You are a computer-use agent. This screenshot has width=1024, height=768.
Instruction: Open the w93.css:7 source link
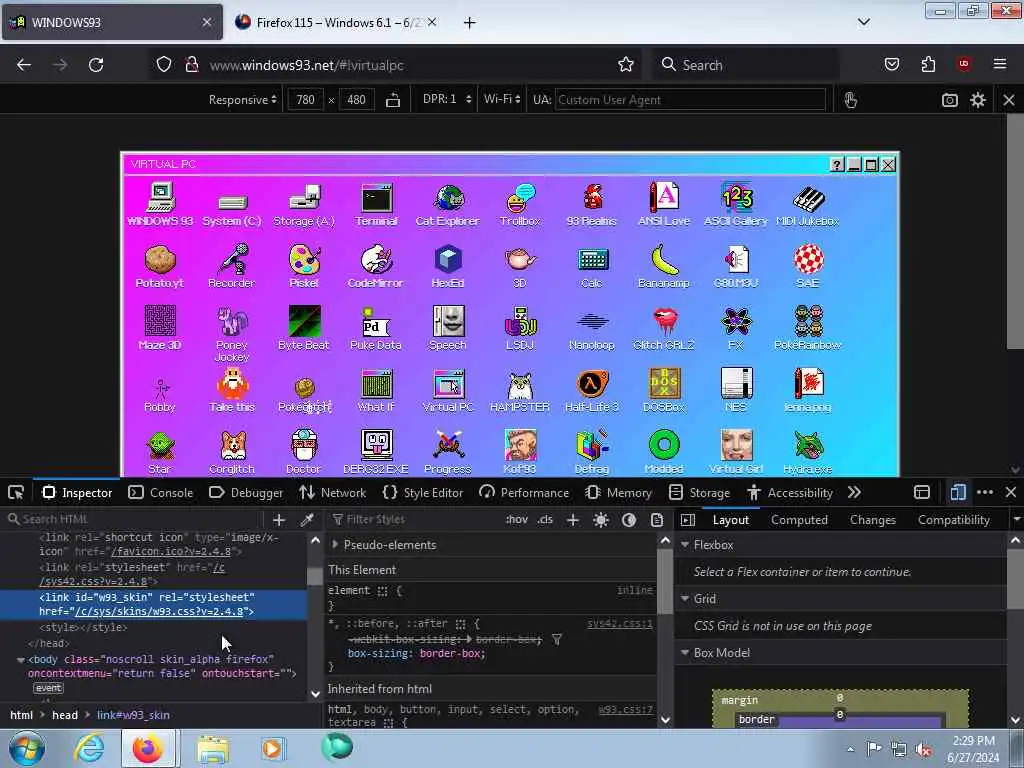pos(625,710)
